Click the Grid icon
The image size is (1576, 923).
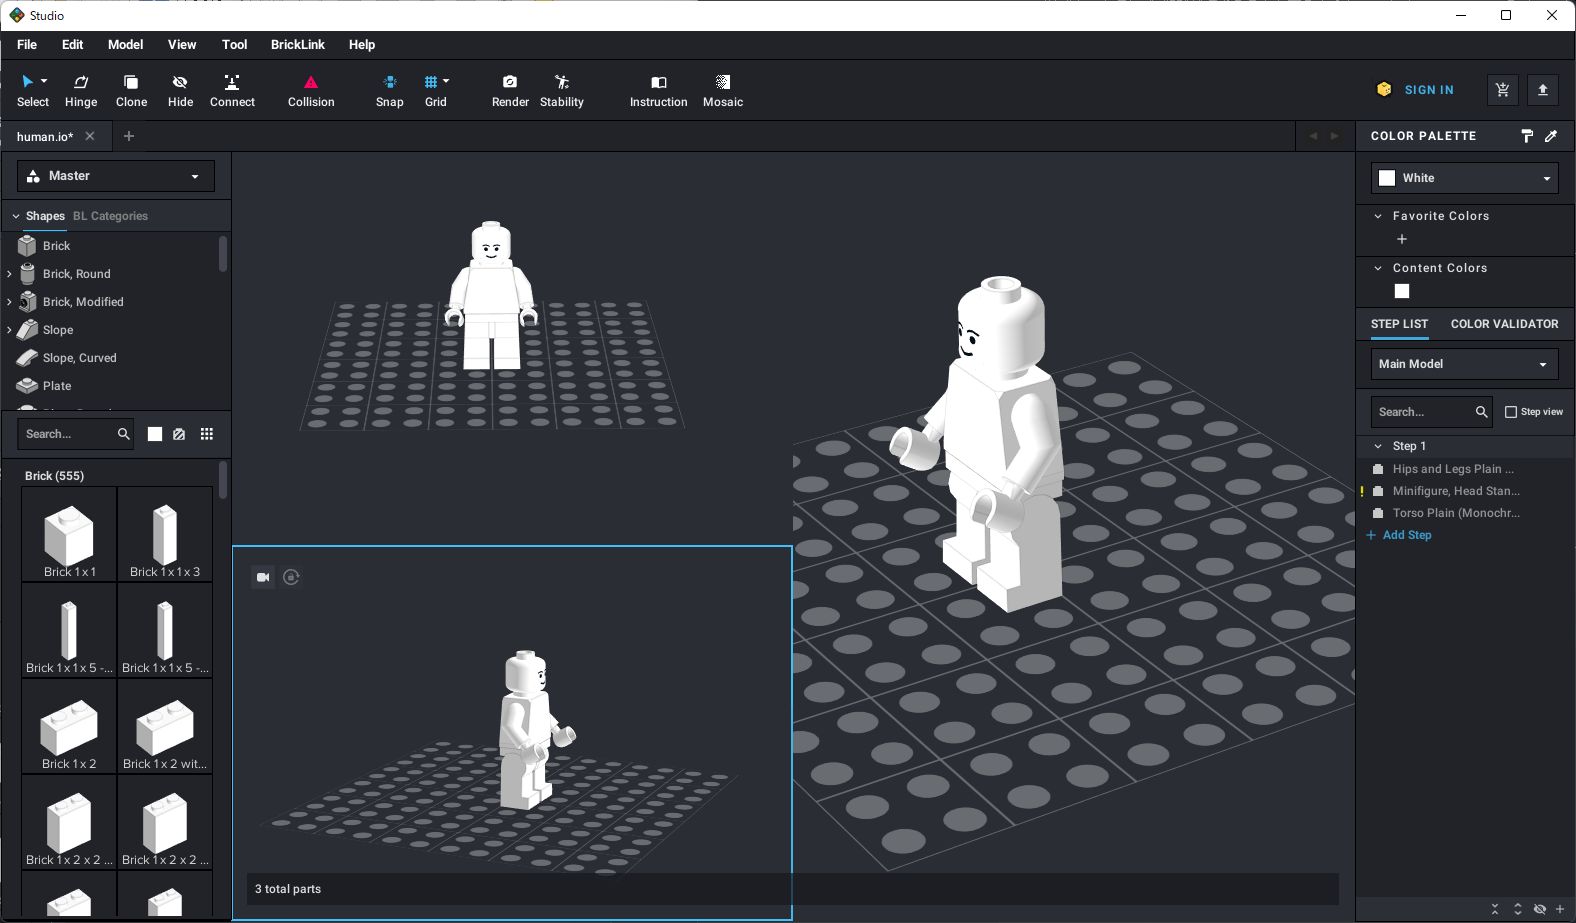pyautogui.click(x=431, y=82)
